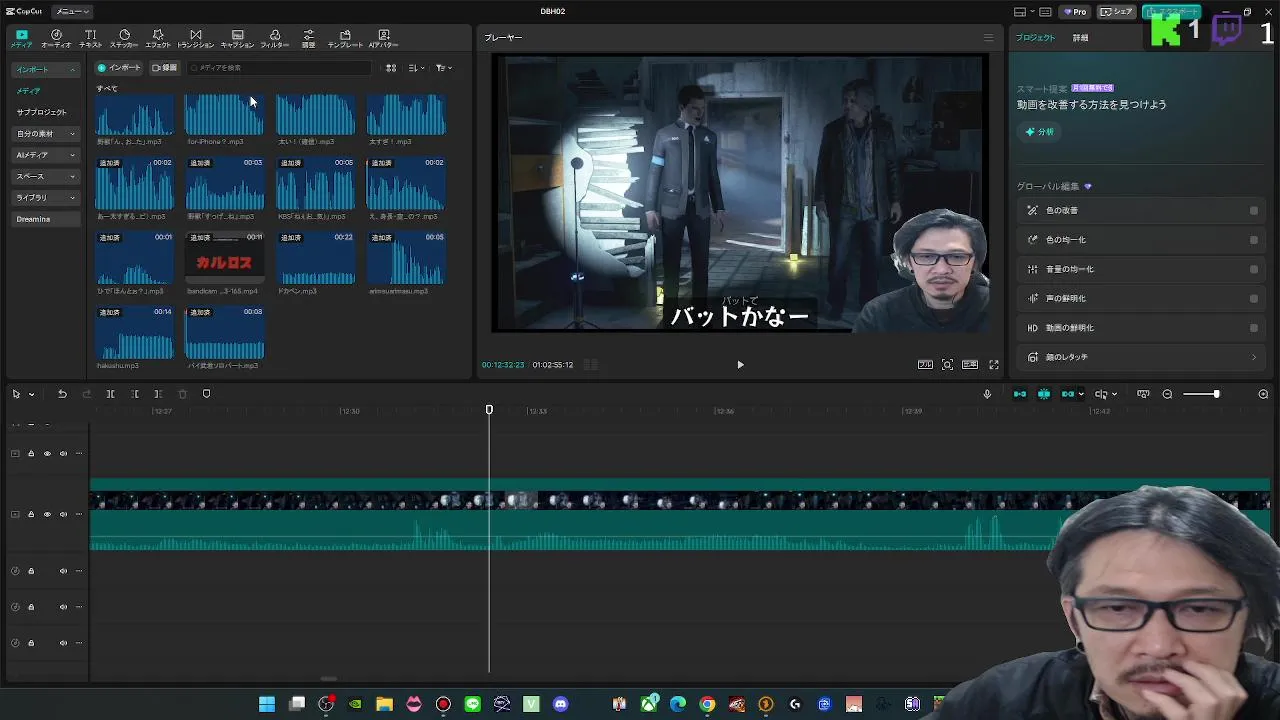Toggle timeline main-track magnet snapping
This screenshot has width=1280, height=720.
1019,394
